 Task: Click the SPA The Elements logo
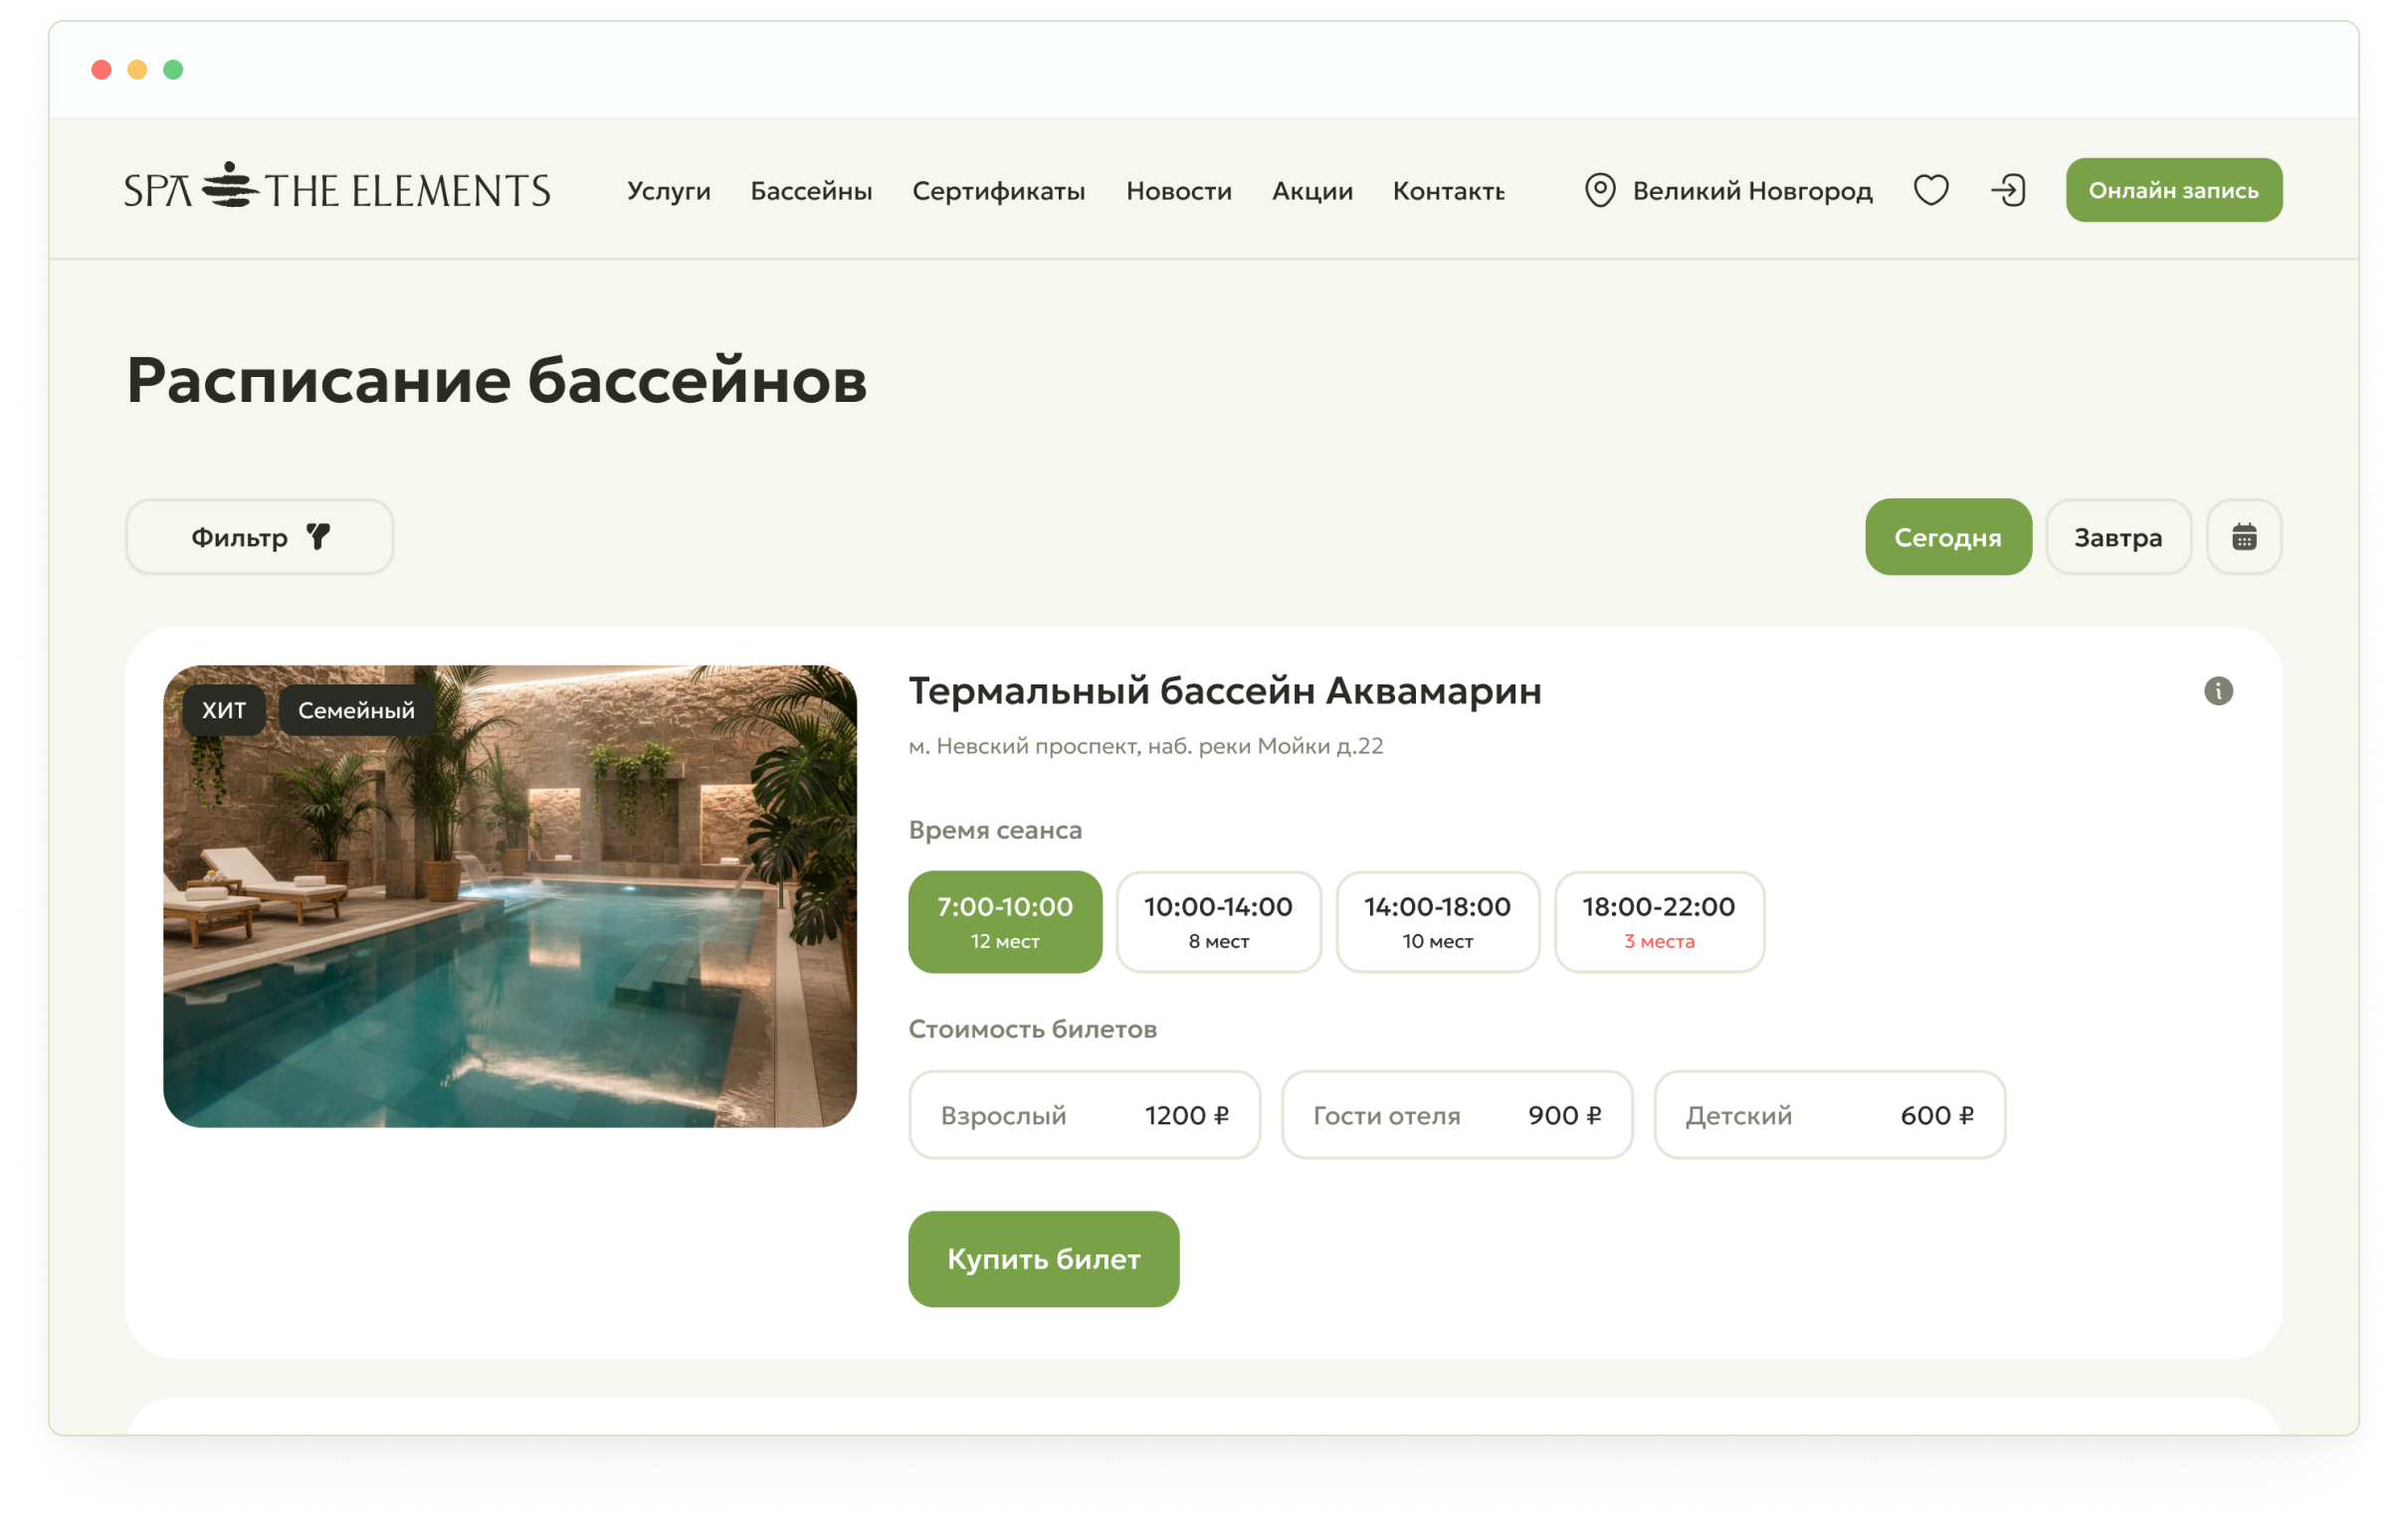coord(337,188)
